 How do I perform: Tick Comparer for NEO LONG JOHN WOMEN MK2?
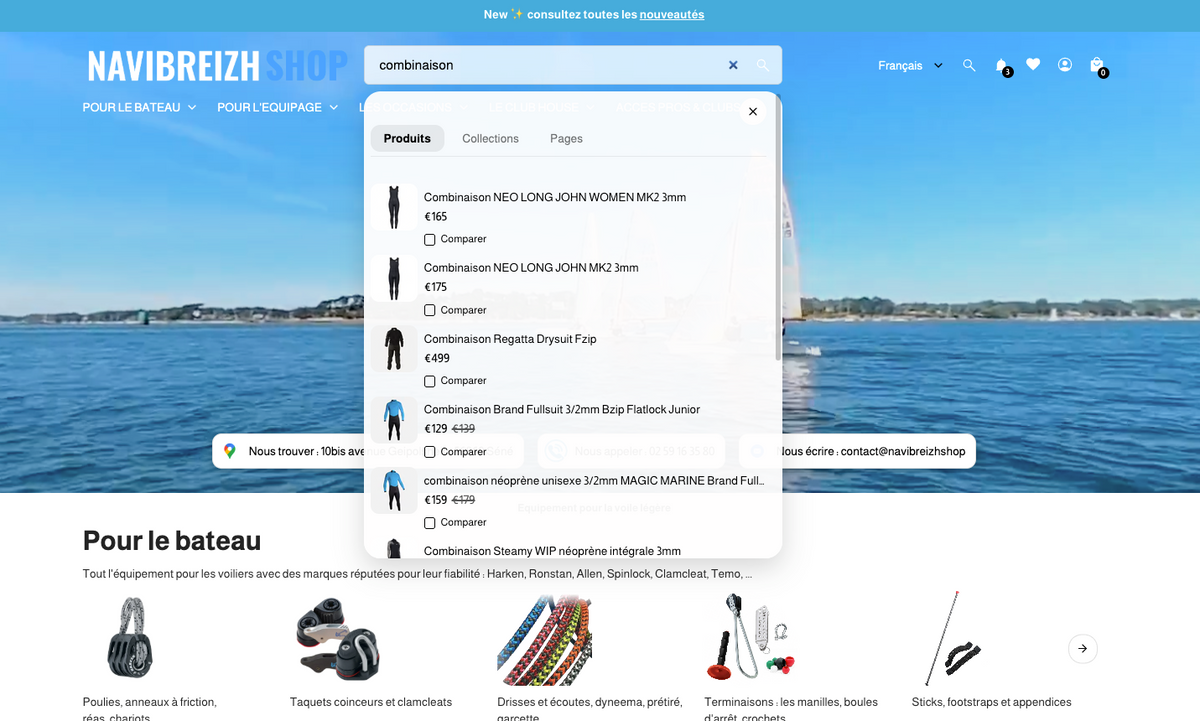[430, 239]
